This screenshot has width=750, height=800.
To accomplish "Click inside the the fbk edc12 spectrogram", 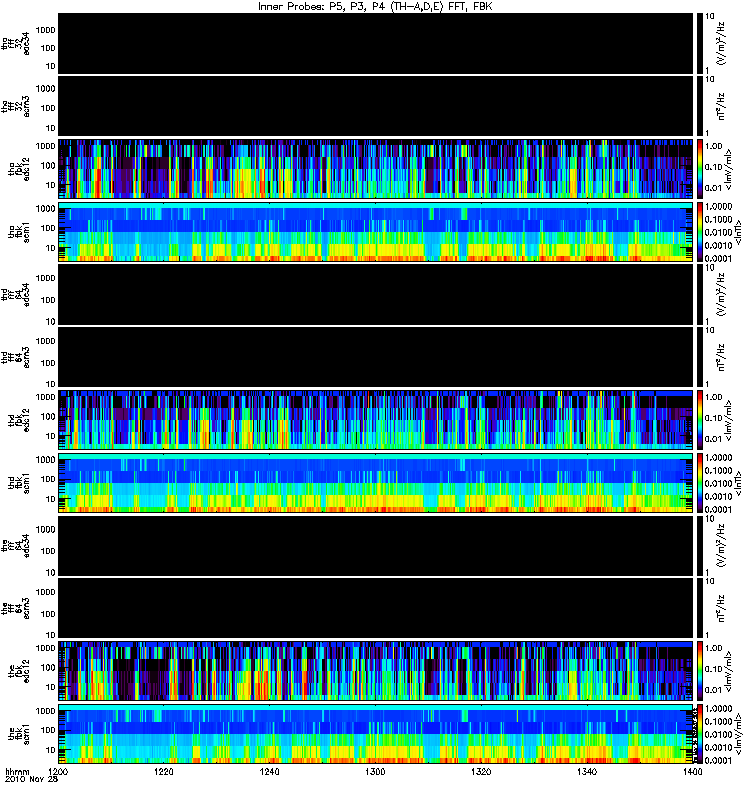I will point(376,671).
